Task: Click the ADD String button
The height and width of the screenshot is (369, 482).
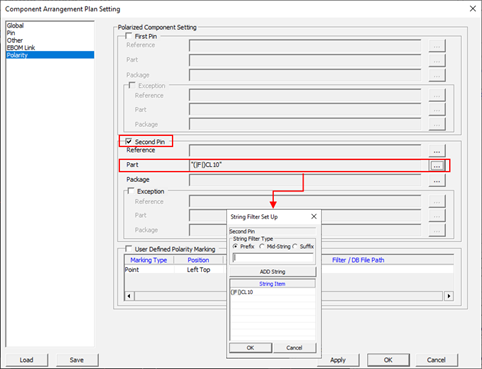Action: pyautogui.click(x=272, y=272)
